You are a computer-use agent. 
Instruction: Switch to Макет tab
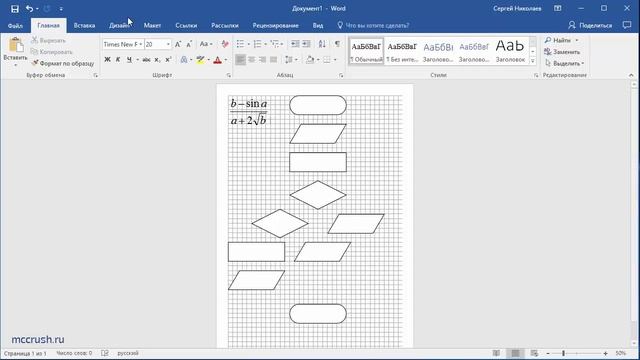click(x=152, y=25)
